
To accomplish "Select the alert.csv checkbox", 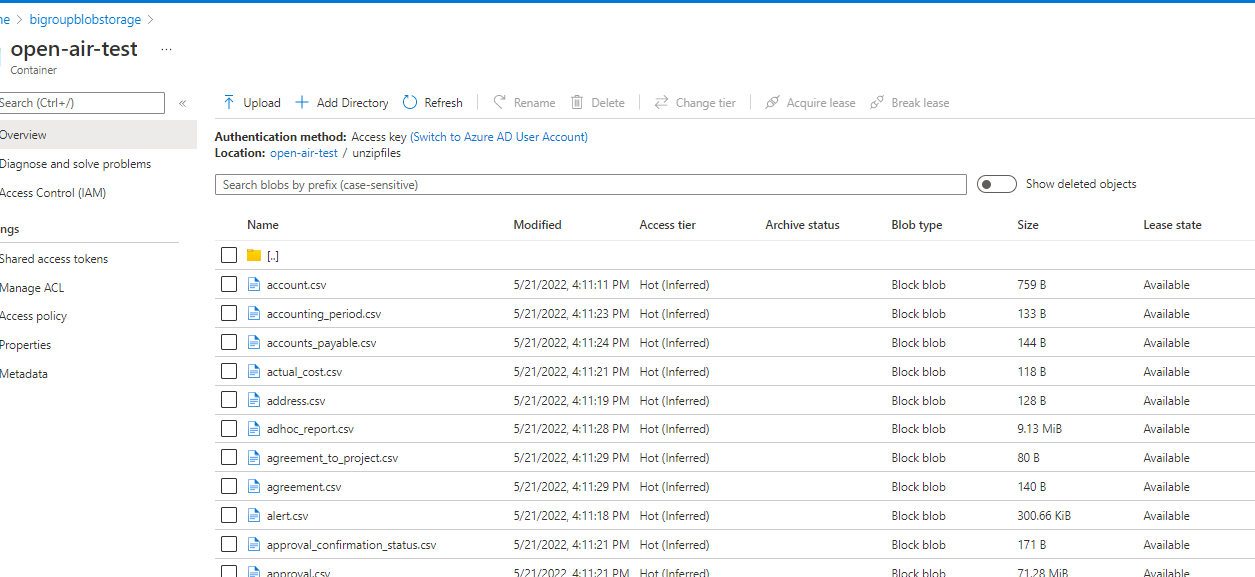I will [x=229, y=516].
